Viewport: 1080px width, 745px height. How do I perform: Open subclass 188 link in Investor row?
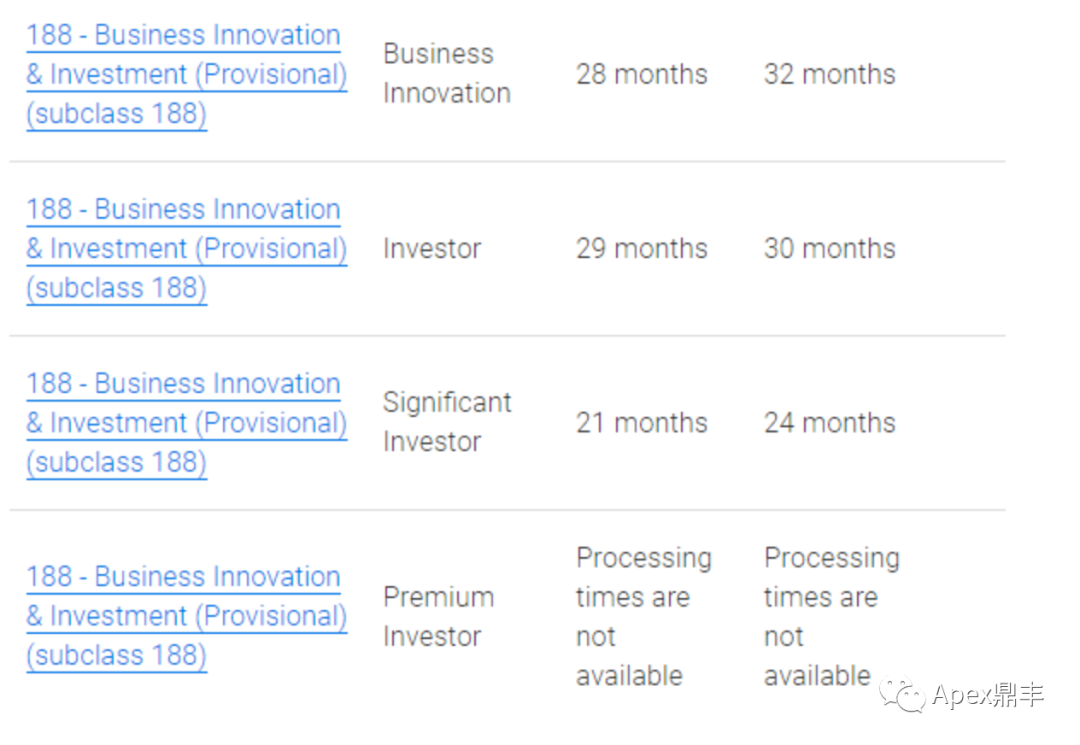click(x=187, y=249)
